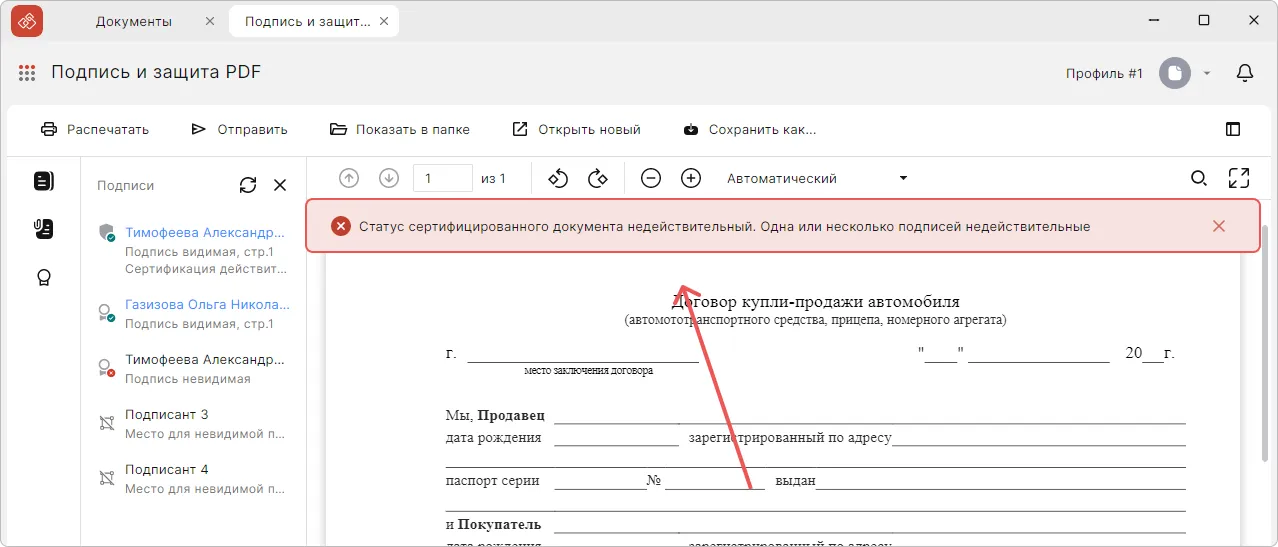Click Открыть новый

coord(576,129)
